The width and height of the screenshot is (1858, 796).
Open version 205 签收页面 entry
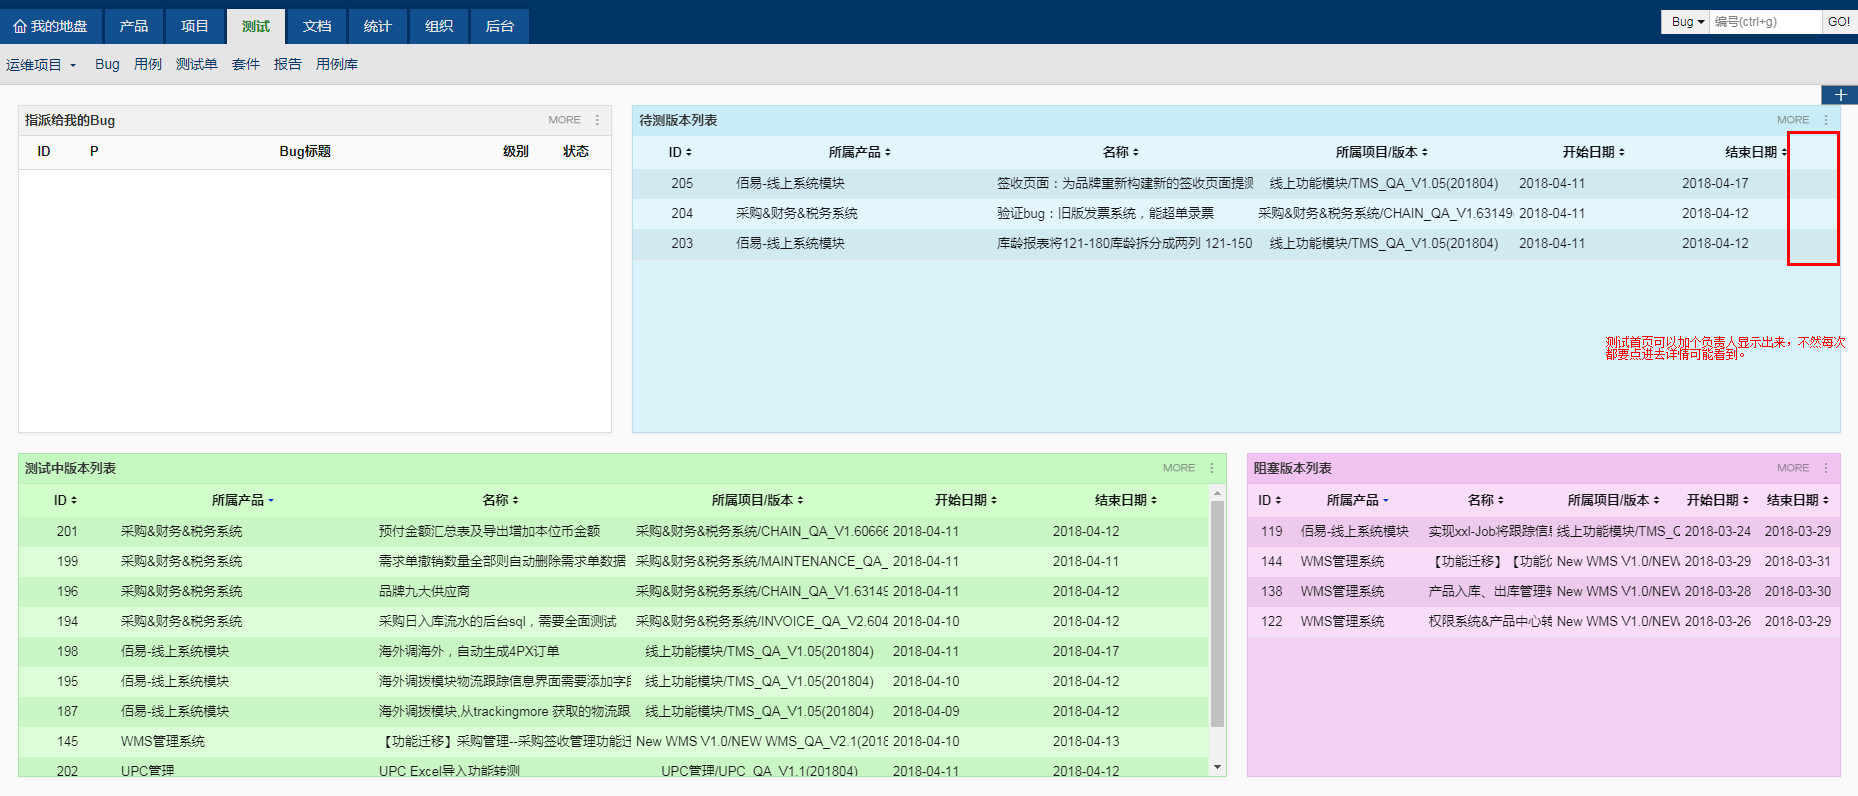pos(1124,183)
